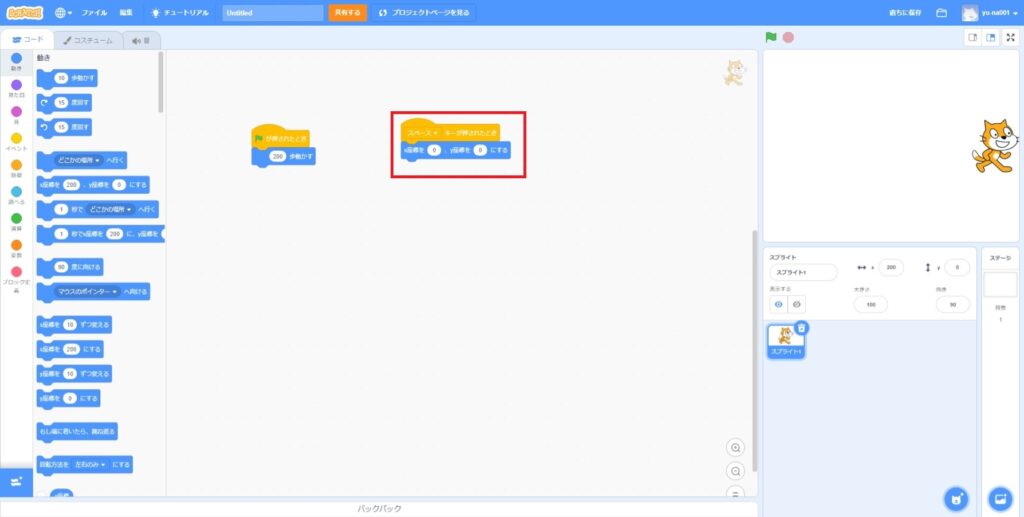Open マウスのポインター dropdown in へ向ける block

pos(87,292)
